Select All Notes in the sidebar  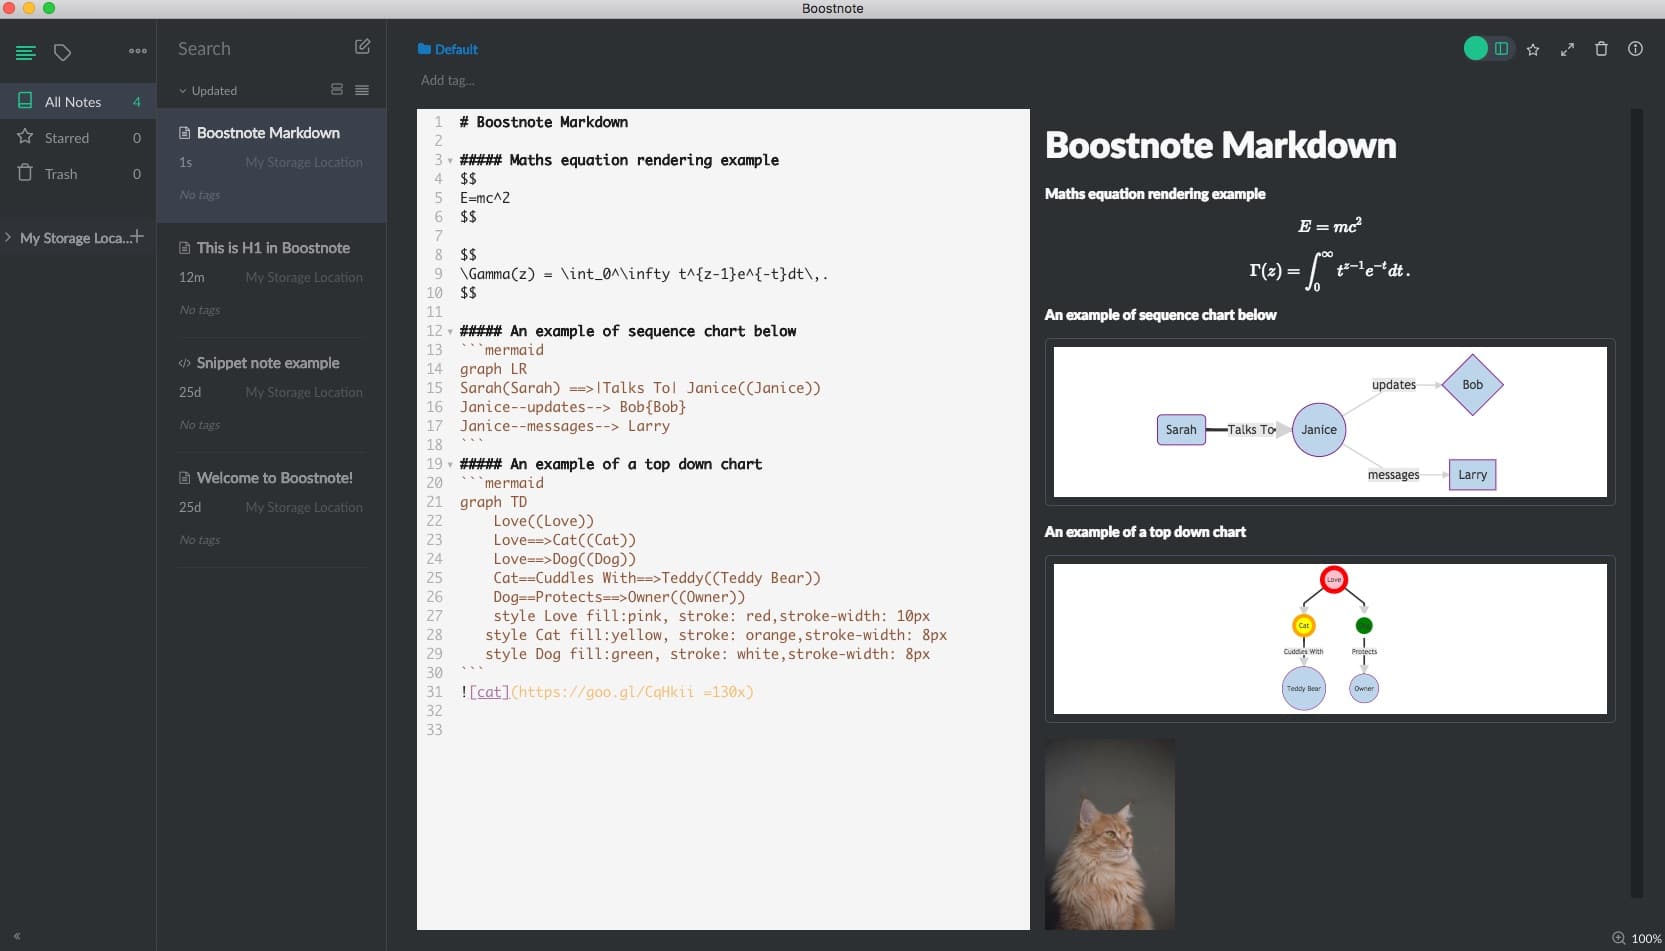pos(78,102)
